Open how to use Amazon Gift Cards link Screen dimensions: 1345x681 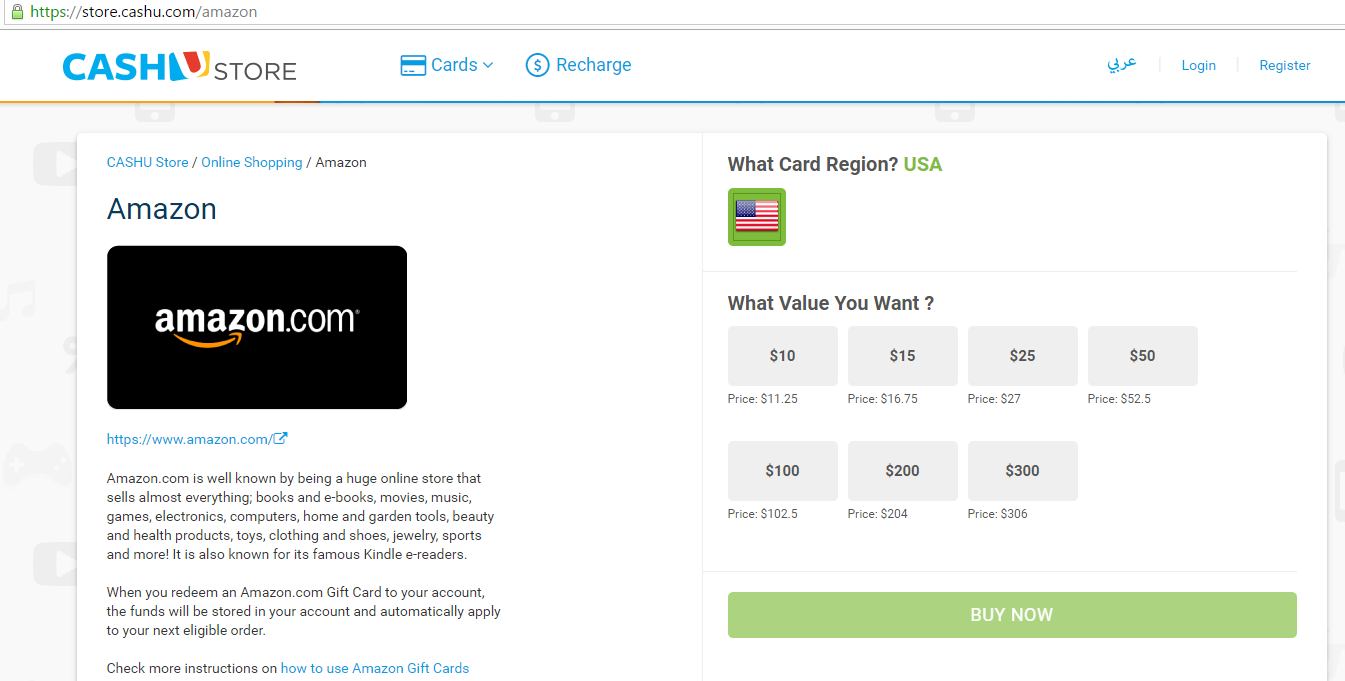coord(375,668)
